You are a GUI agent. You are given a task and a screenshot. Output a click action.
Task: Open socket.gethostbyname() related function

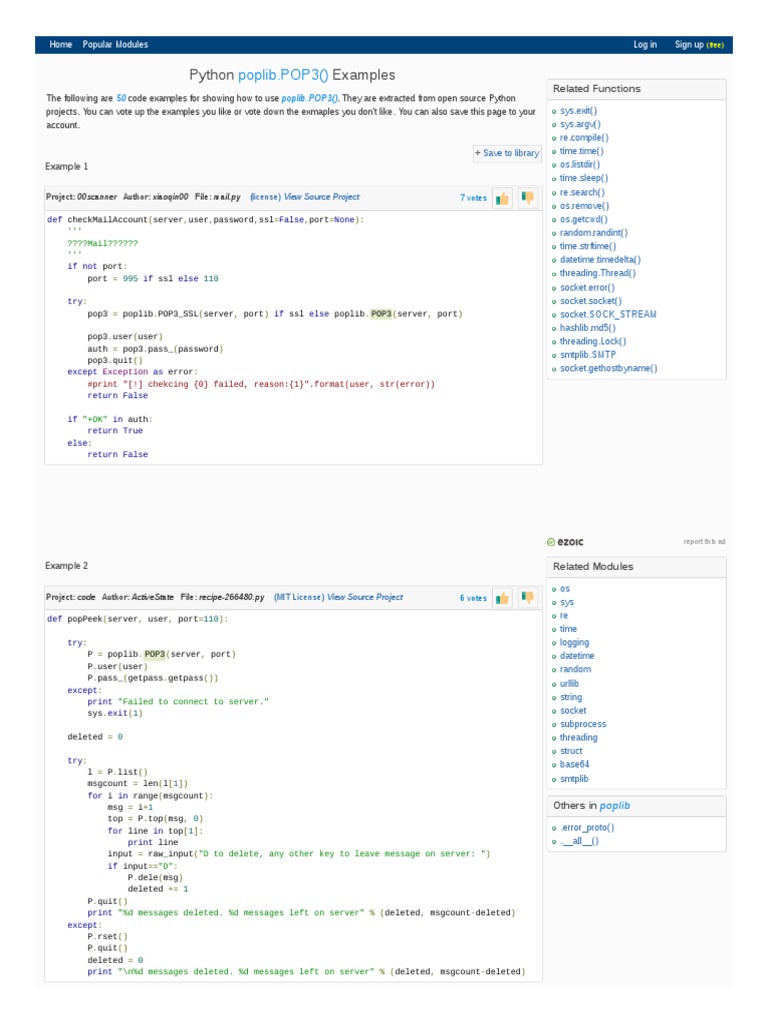(x=608, y=368)
